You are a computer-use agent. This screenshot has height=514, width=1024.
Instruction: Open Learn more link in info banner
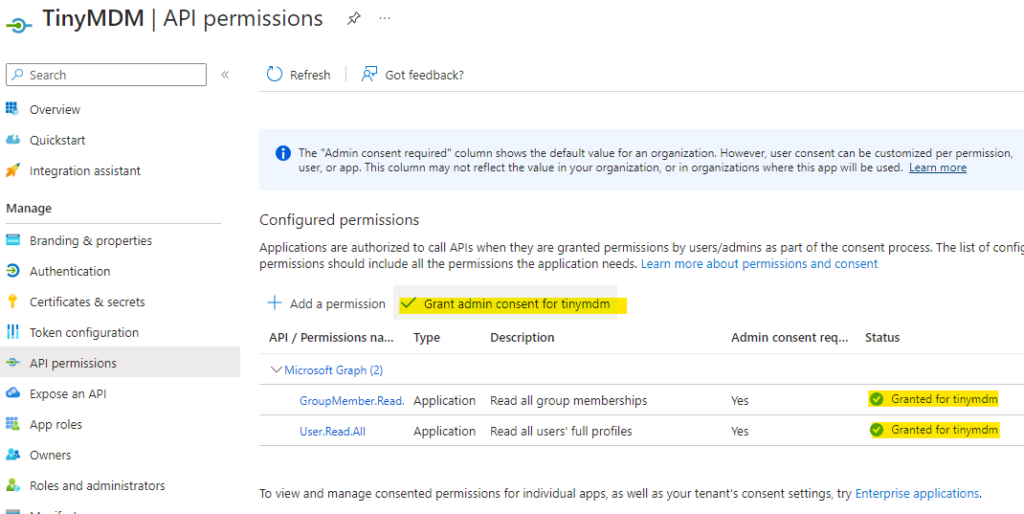pos(937,167)
